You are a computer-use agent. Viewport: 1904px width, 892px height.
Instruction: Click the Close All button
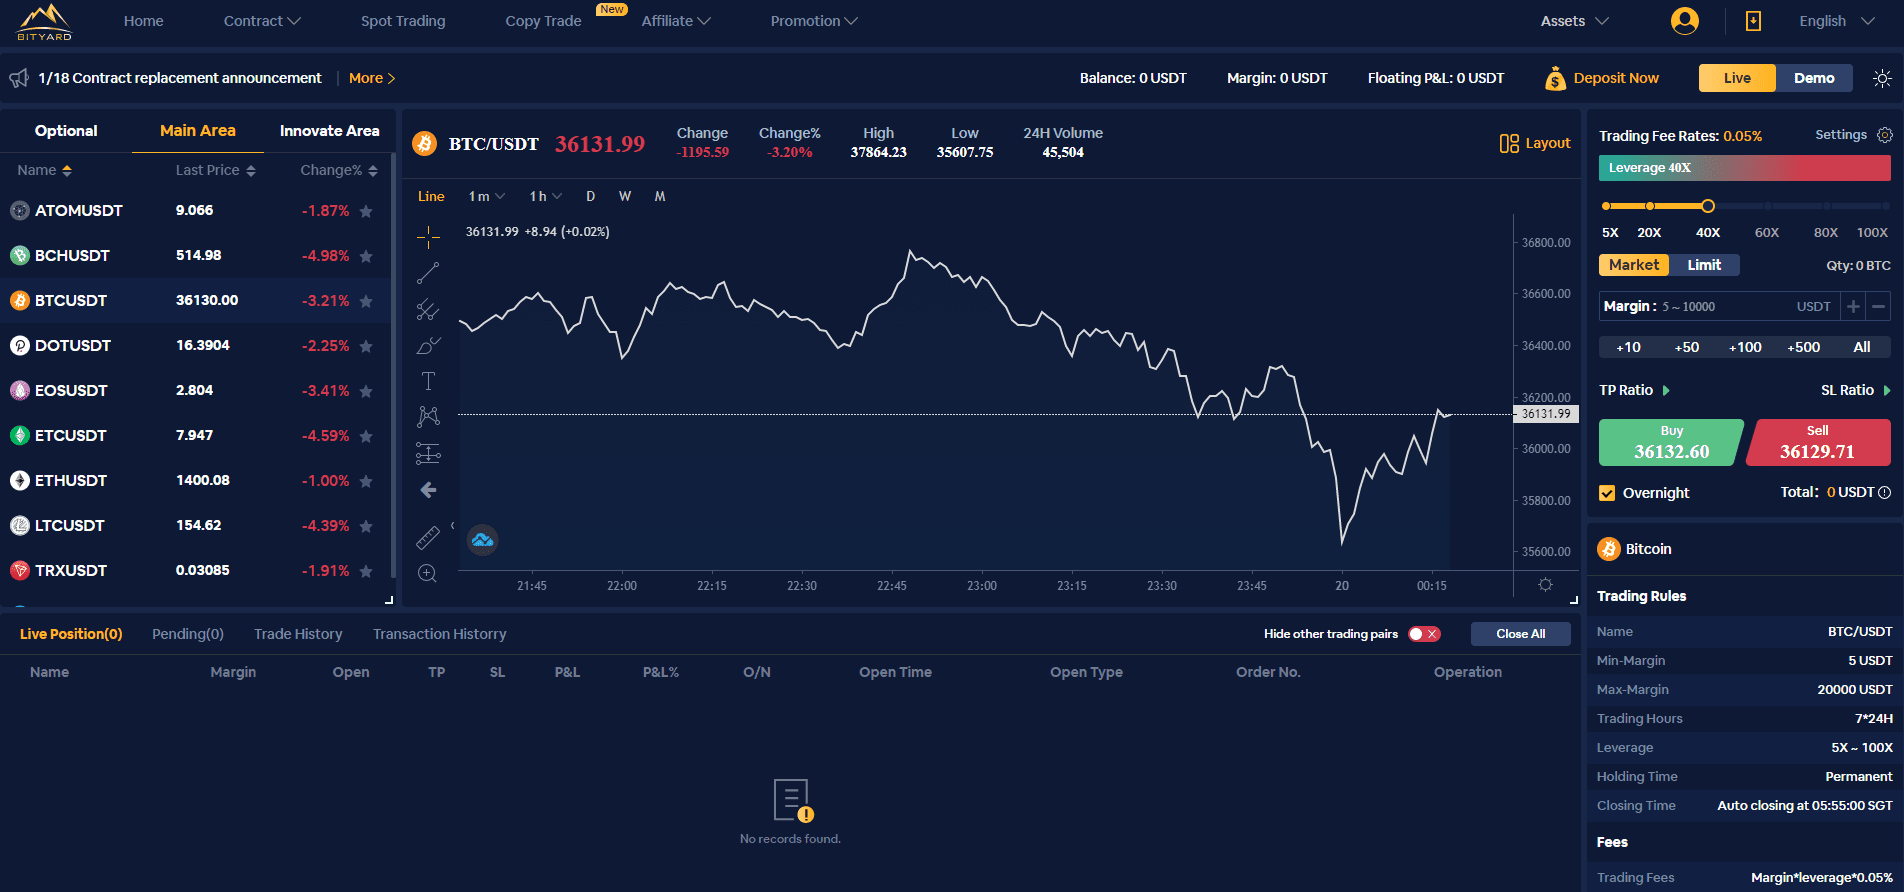tap(1520, 634)
